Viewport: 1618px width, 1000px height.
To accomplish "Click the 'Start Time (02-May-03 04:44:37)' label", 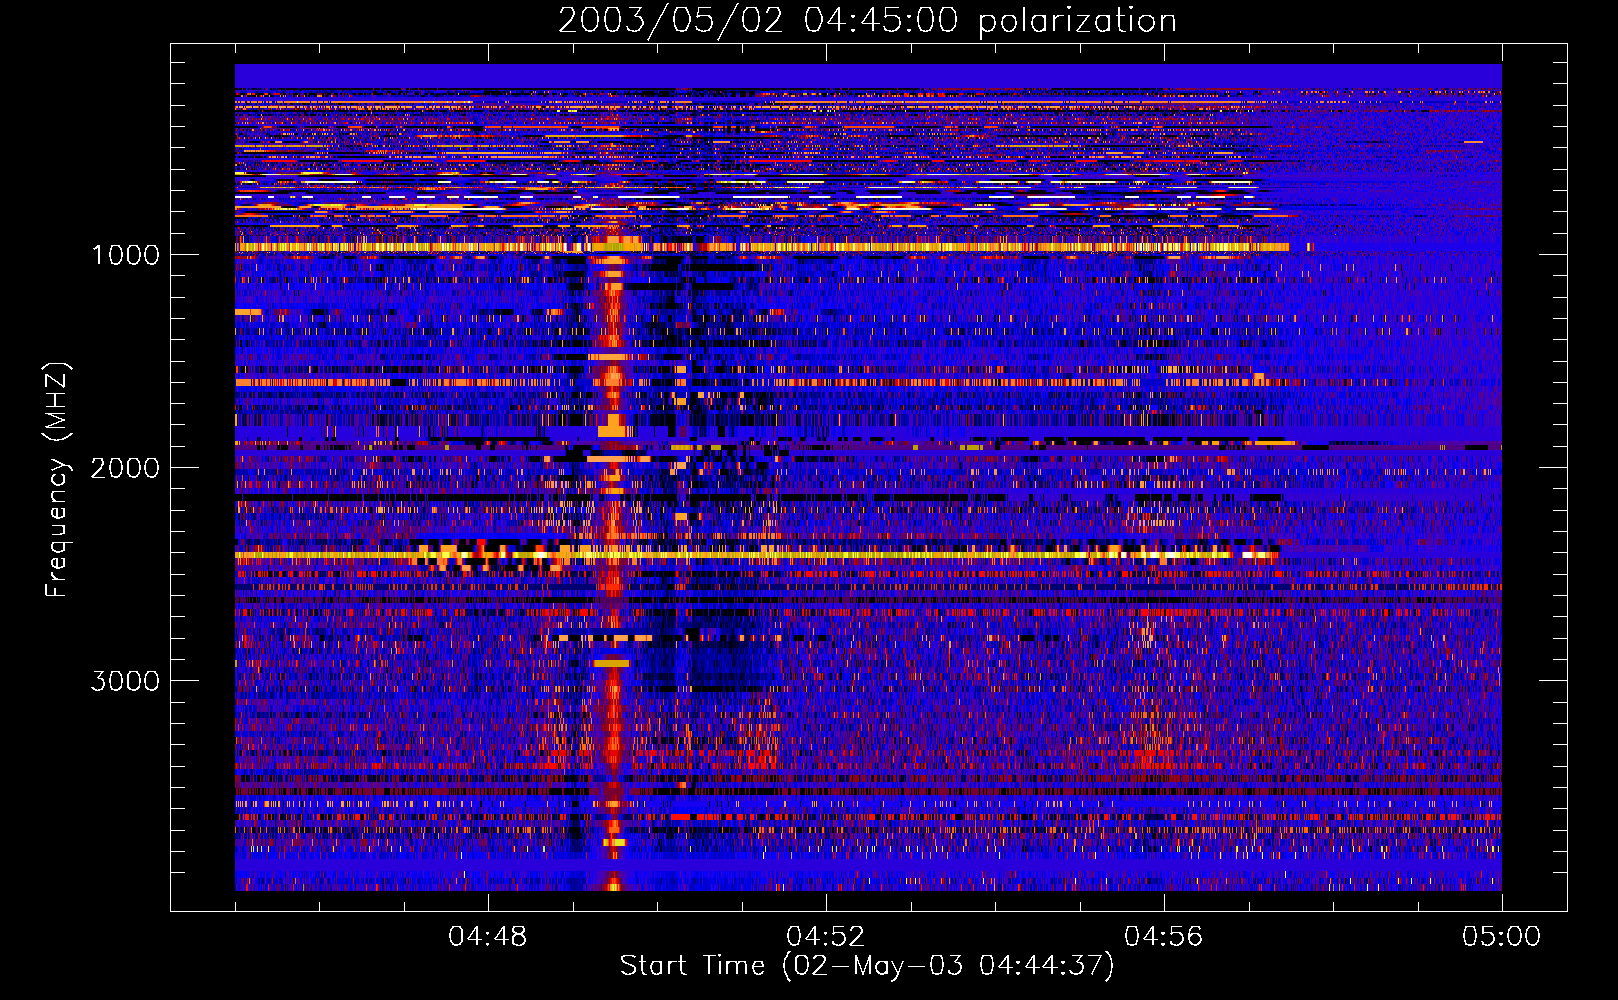I will pyautogui.click(x=867, y=966).
